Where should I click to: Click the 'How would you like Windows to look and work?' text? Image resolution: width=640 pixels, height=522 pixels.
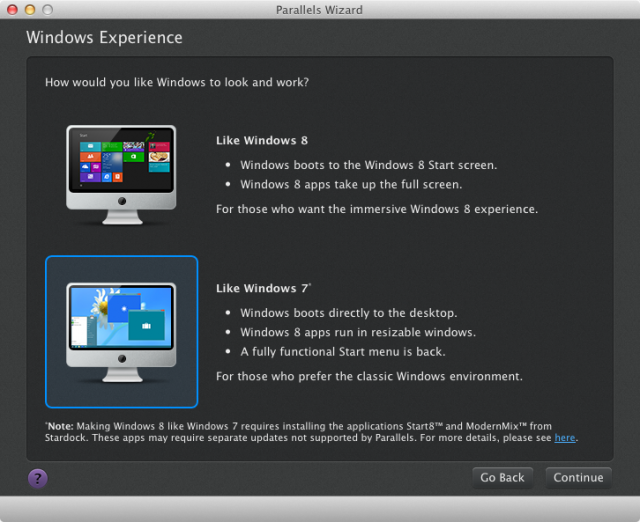pyautogui.click(x=177, y=82)
